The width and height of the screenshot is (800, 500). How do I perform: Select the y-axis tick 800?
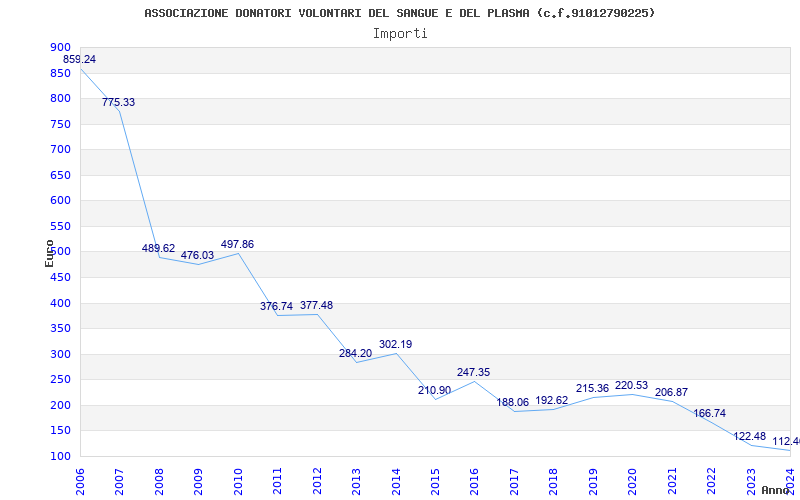[60, 98]
